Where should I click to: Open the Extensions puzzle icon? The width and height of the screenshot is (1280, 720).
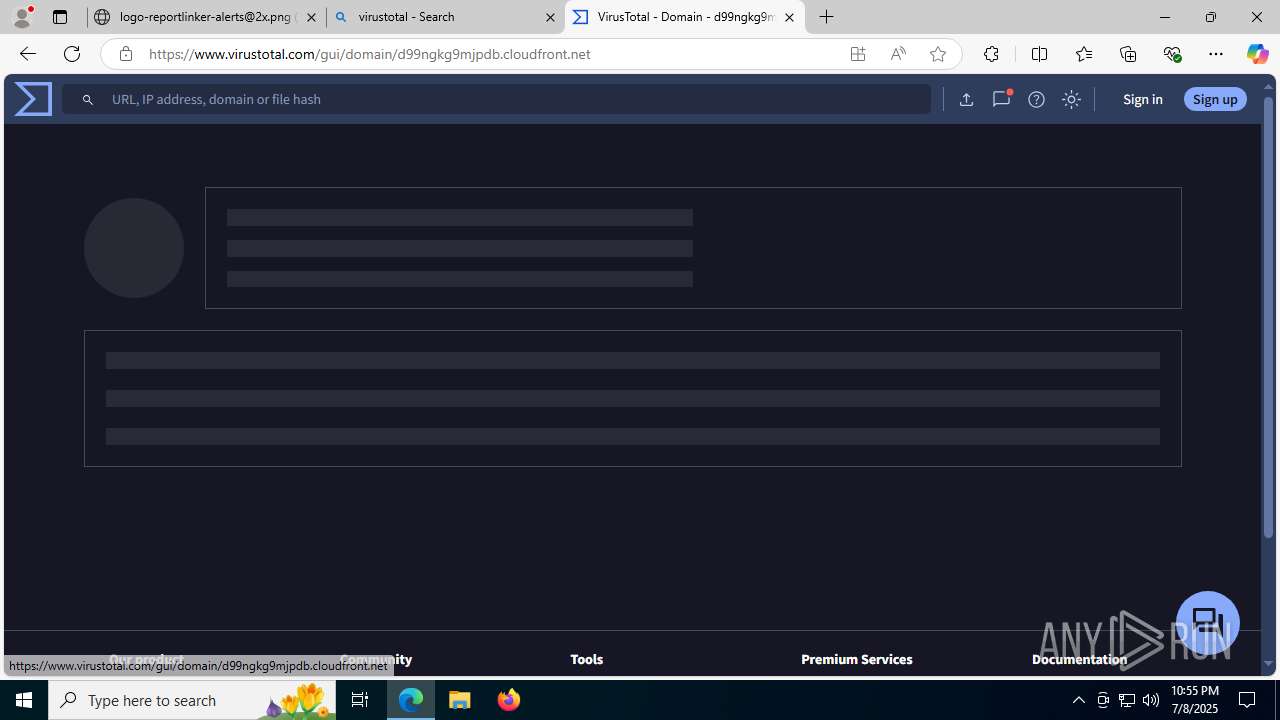tap(991, 54)
